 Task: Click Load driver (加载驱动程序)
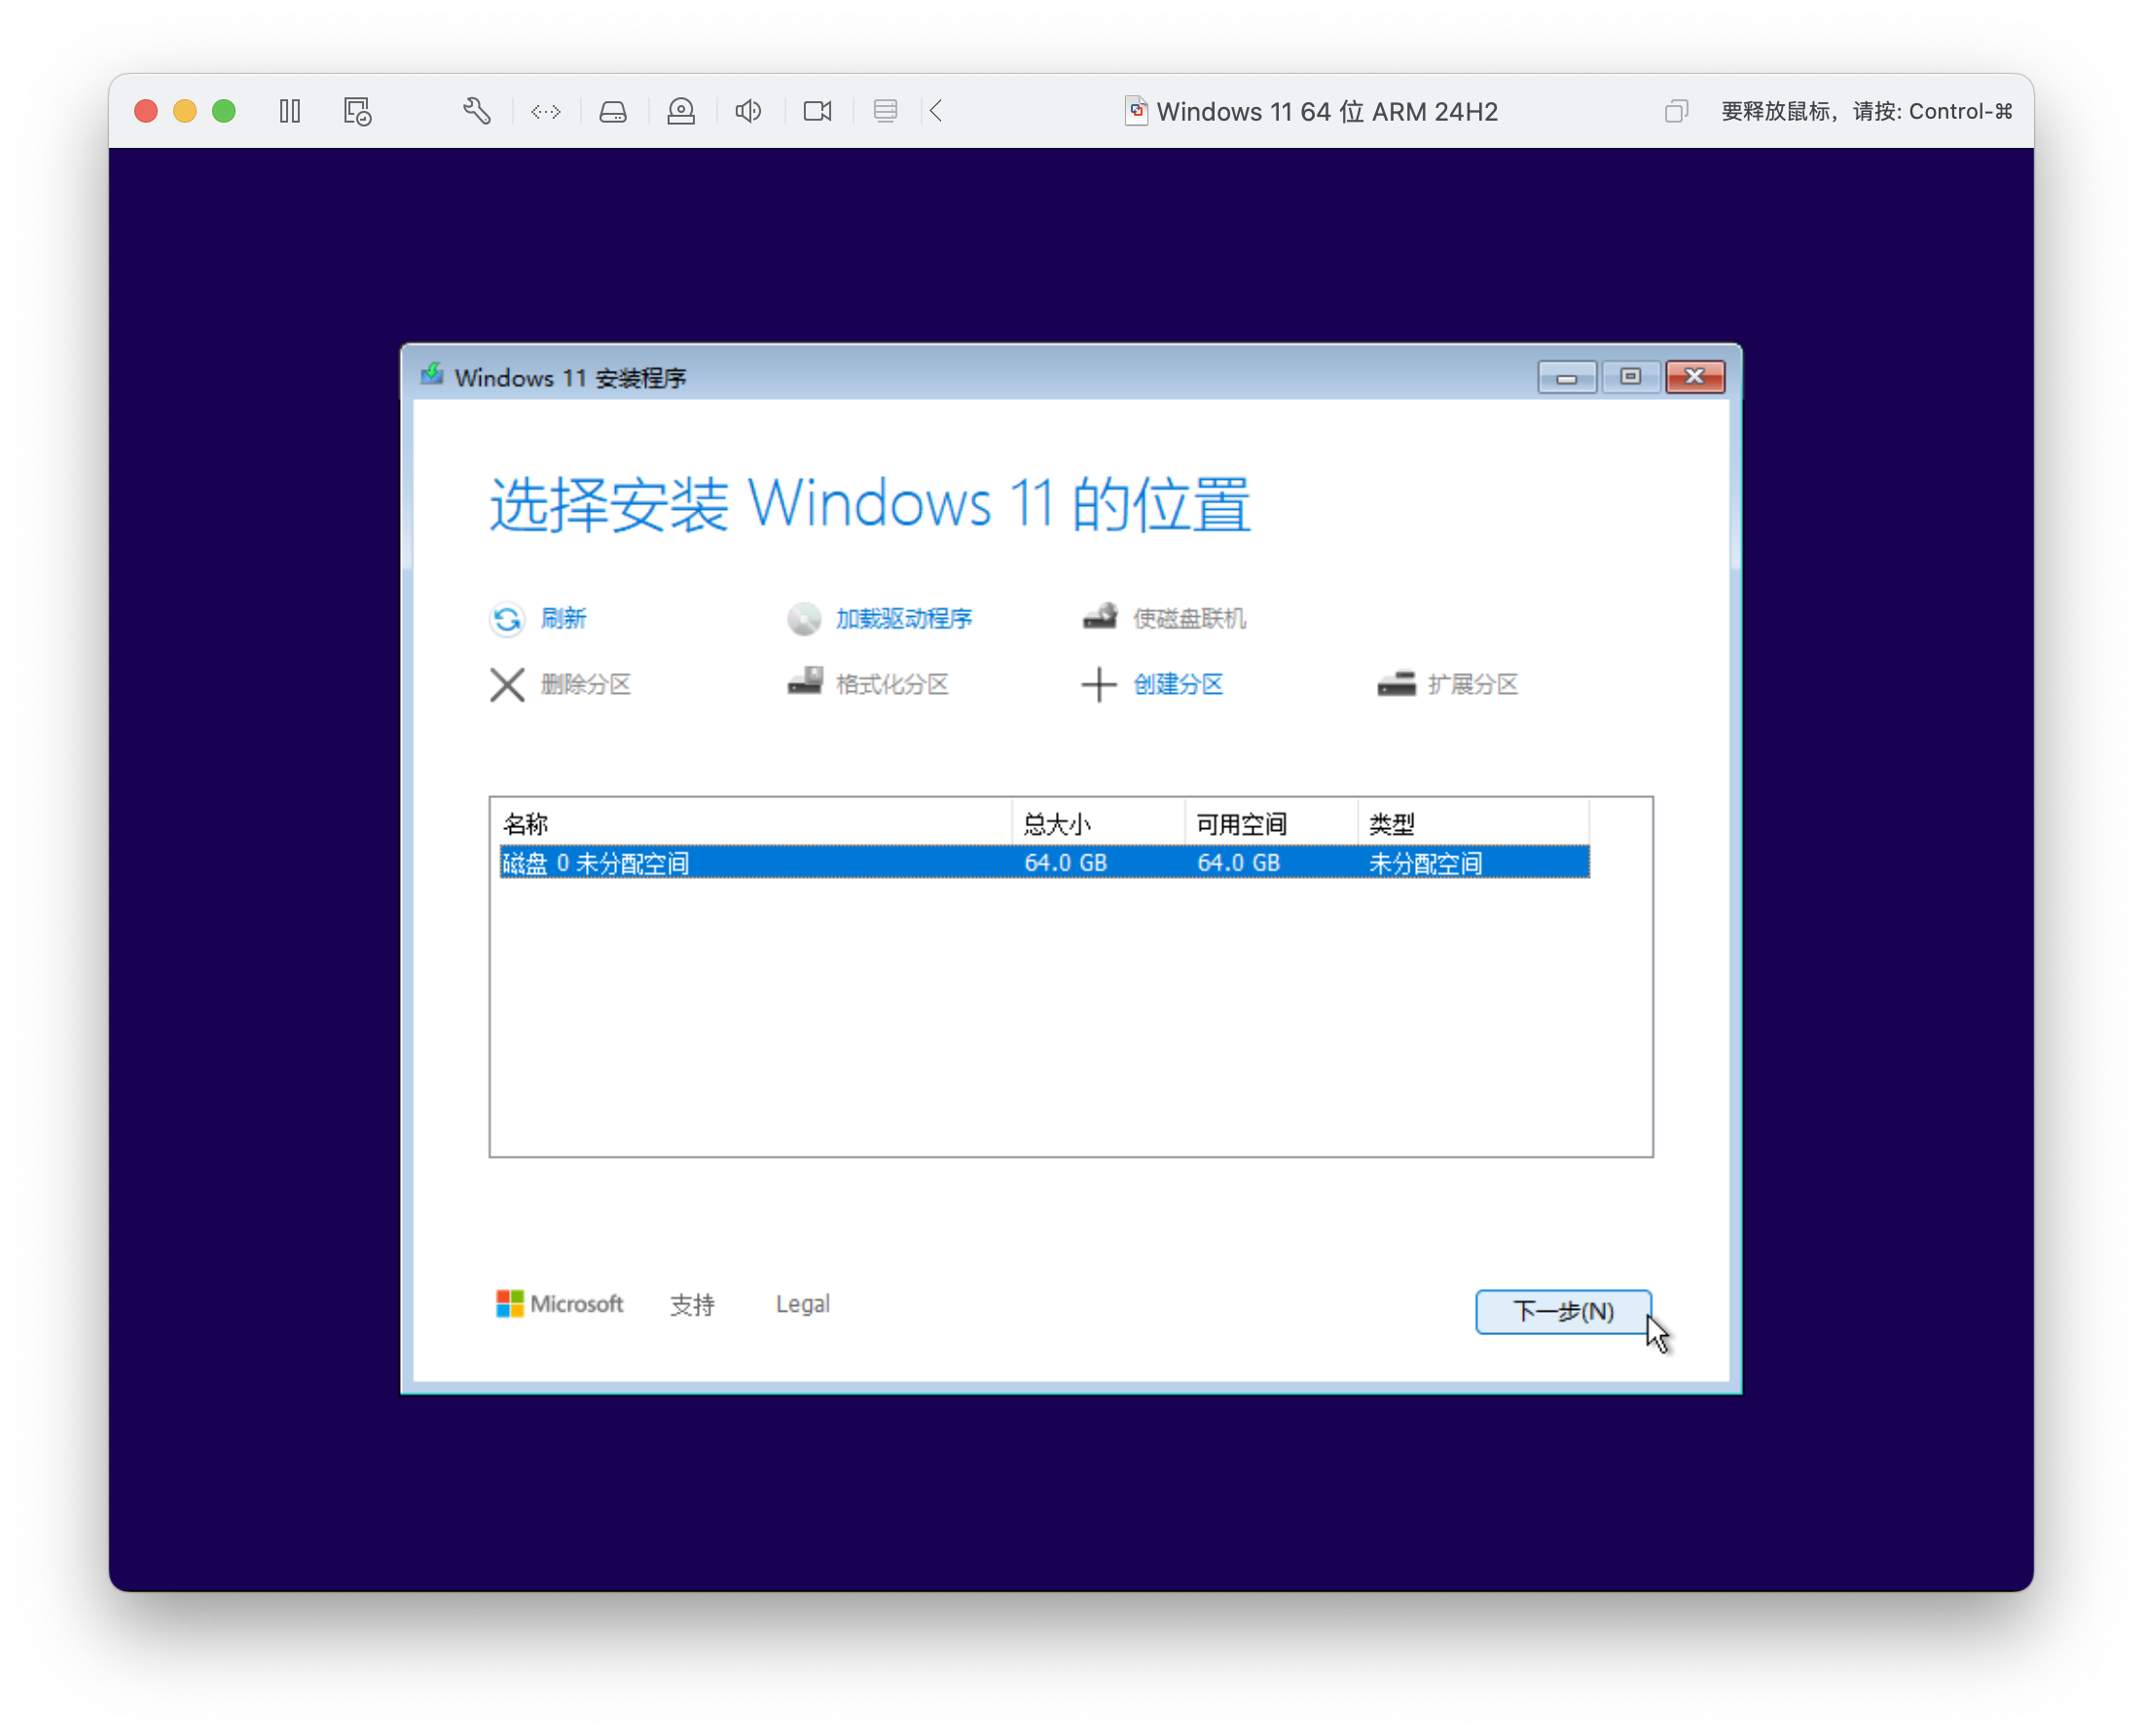[x=903, y=618]
